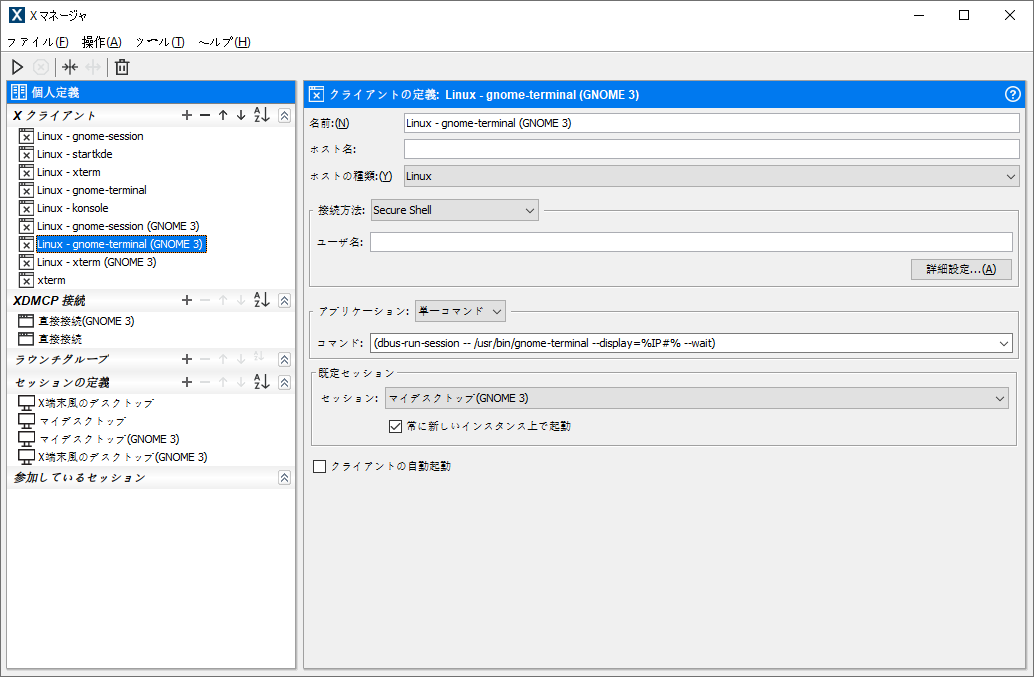The image size is (1034, 677).
Task: Click the client definition header icon
Action: pyautogui.click(x=317, y=94)
